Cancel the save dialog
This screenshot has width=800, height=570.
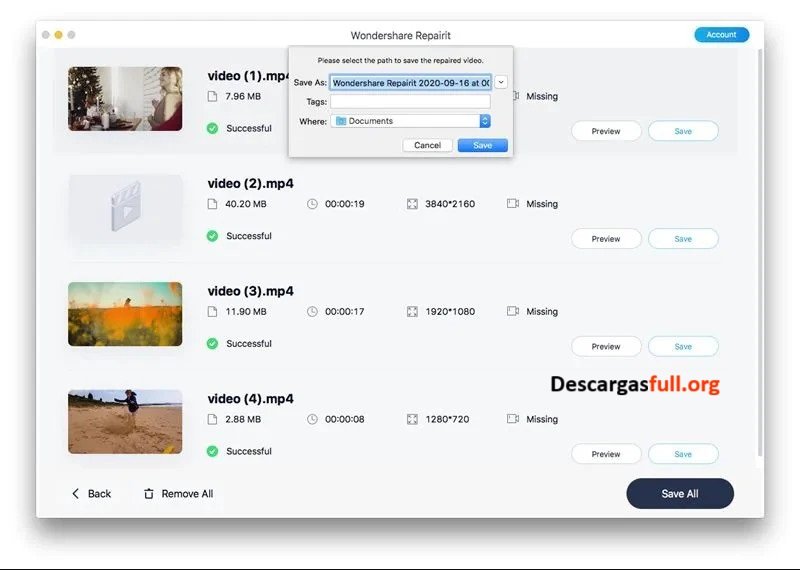point(427,145)
